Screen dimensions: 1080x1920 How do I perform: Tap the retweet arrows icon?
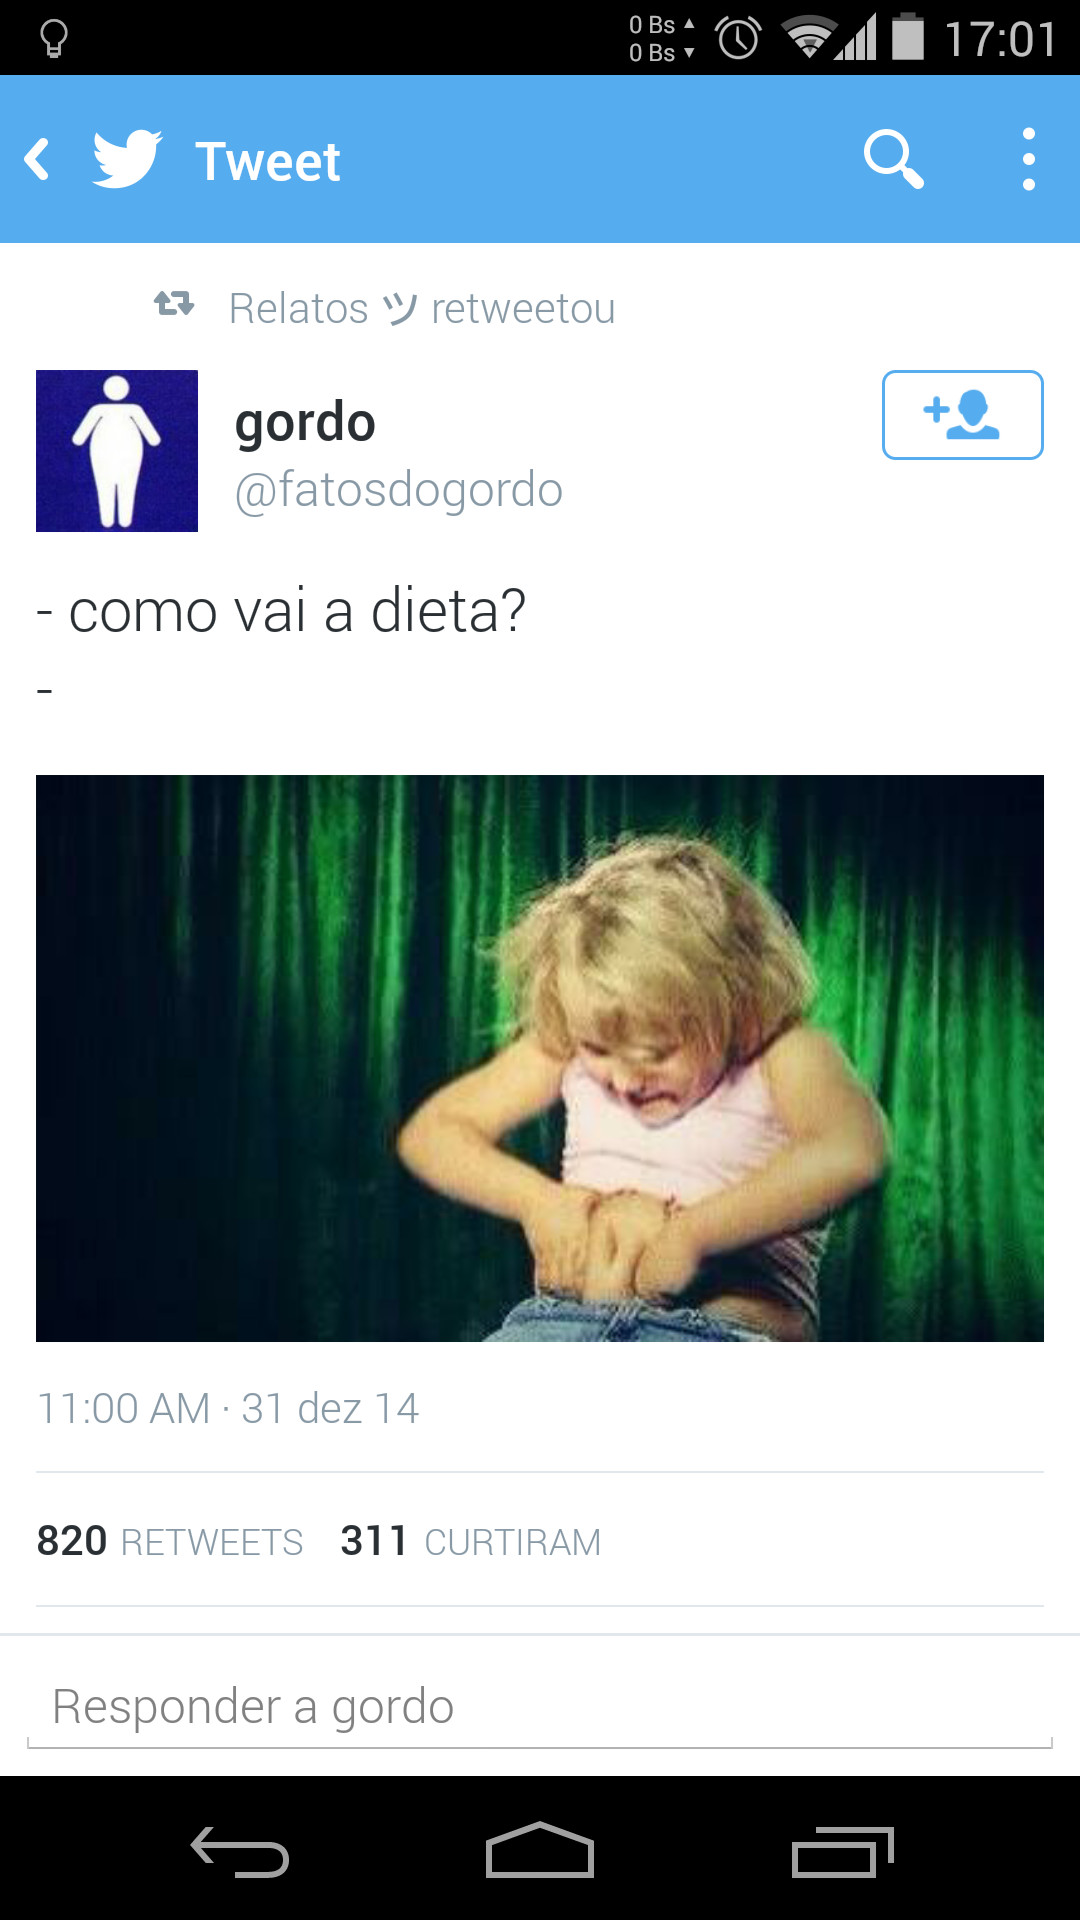click(174, 303)
